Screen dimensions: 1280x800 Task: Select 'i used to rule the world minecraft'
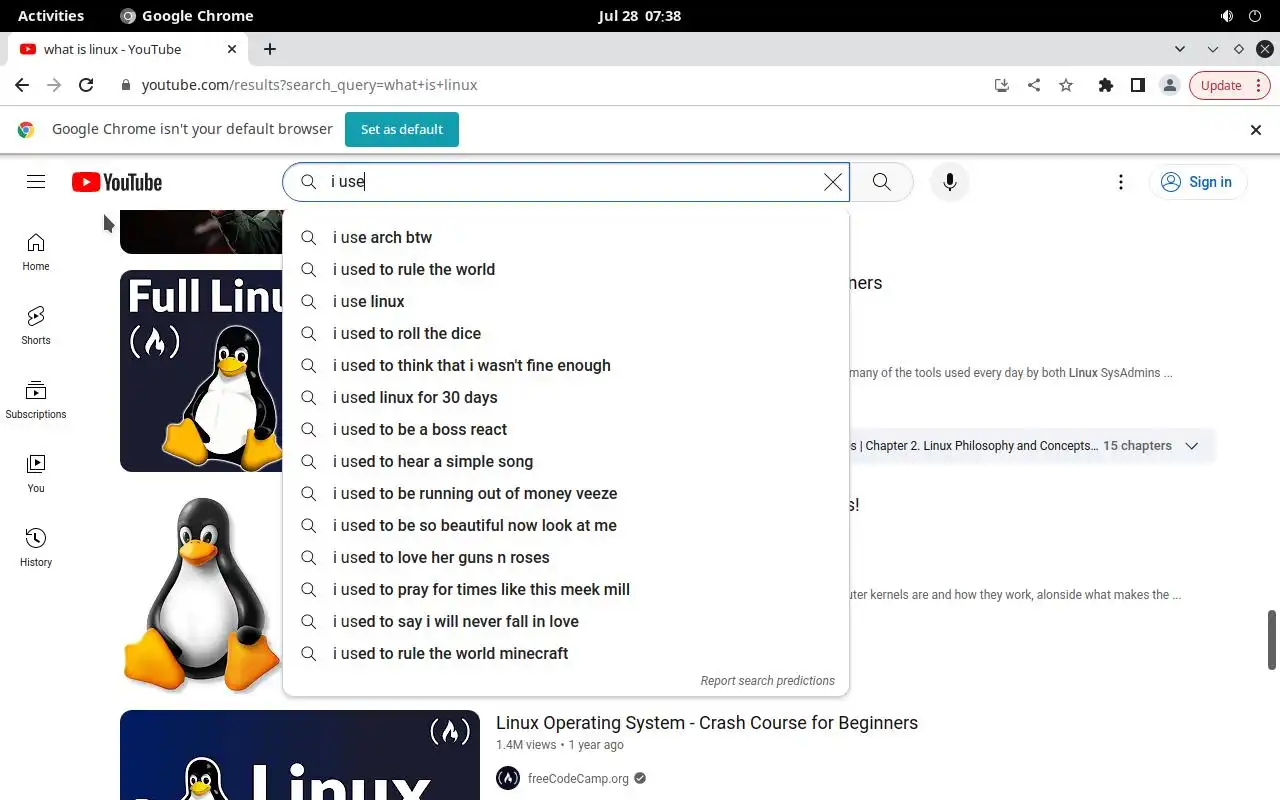click(x=566, y=653)
